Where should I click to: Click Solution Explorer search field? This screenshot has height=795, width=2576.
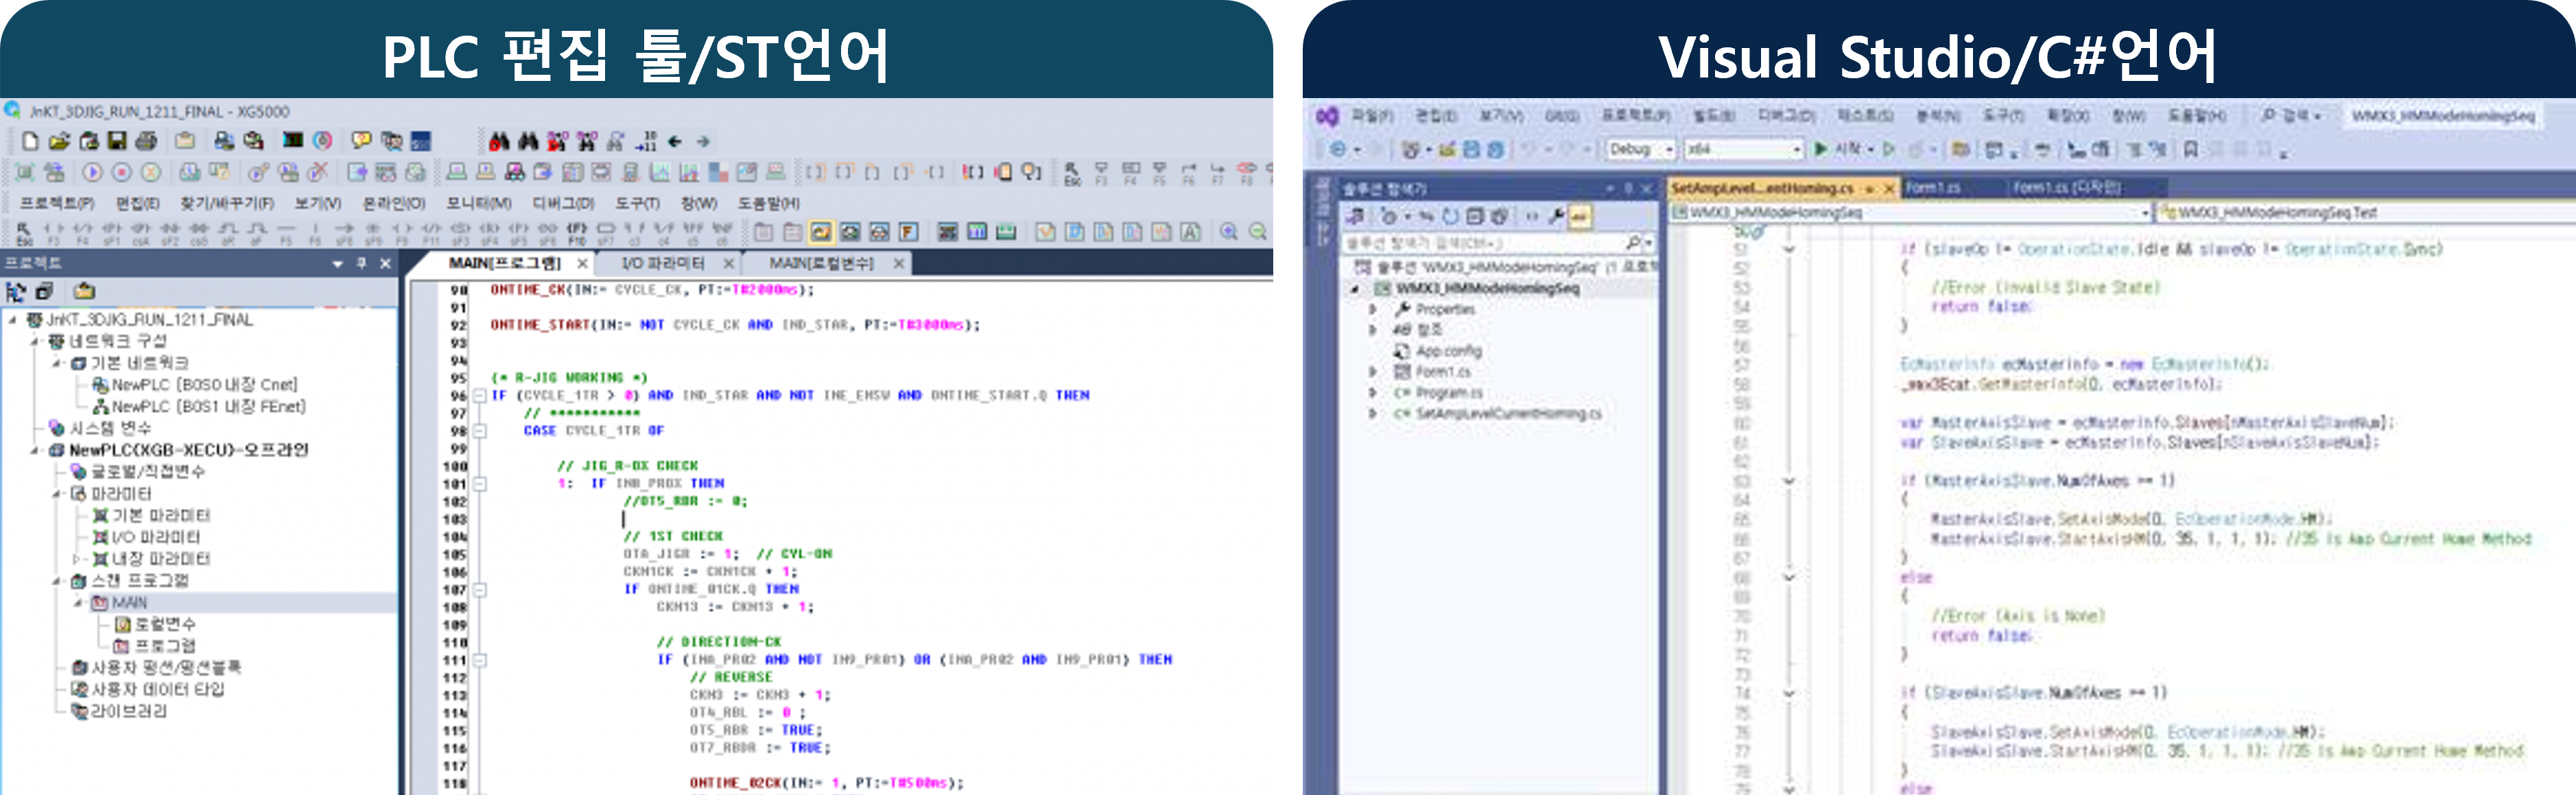point(1498,242)
